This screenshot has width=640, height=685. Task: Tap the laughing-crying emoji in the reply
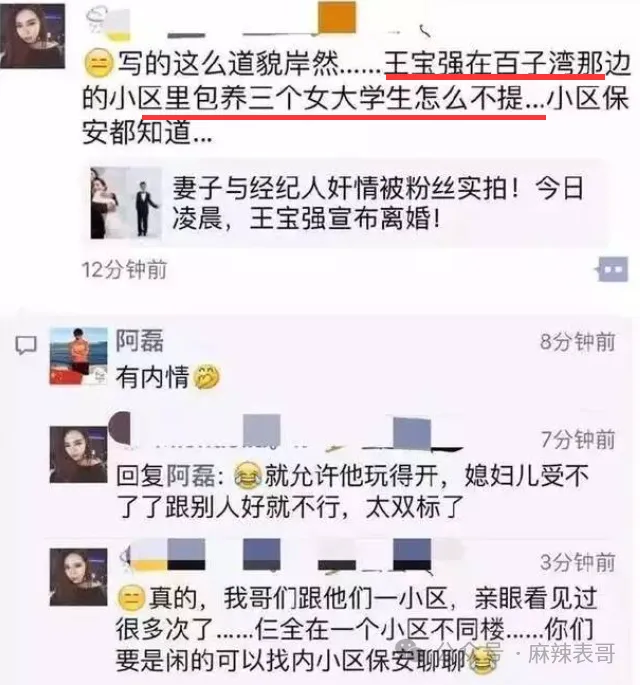248,475
